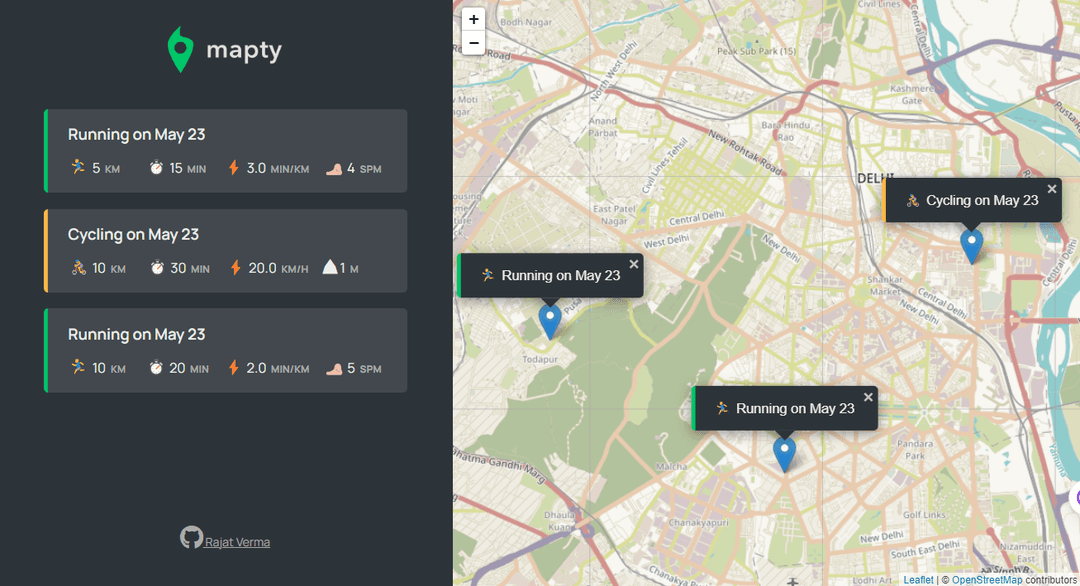
Task: Click the GitHub icon in the footer
Action: [191, 537]
